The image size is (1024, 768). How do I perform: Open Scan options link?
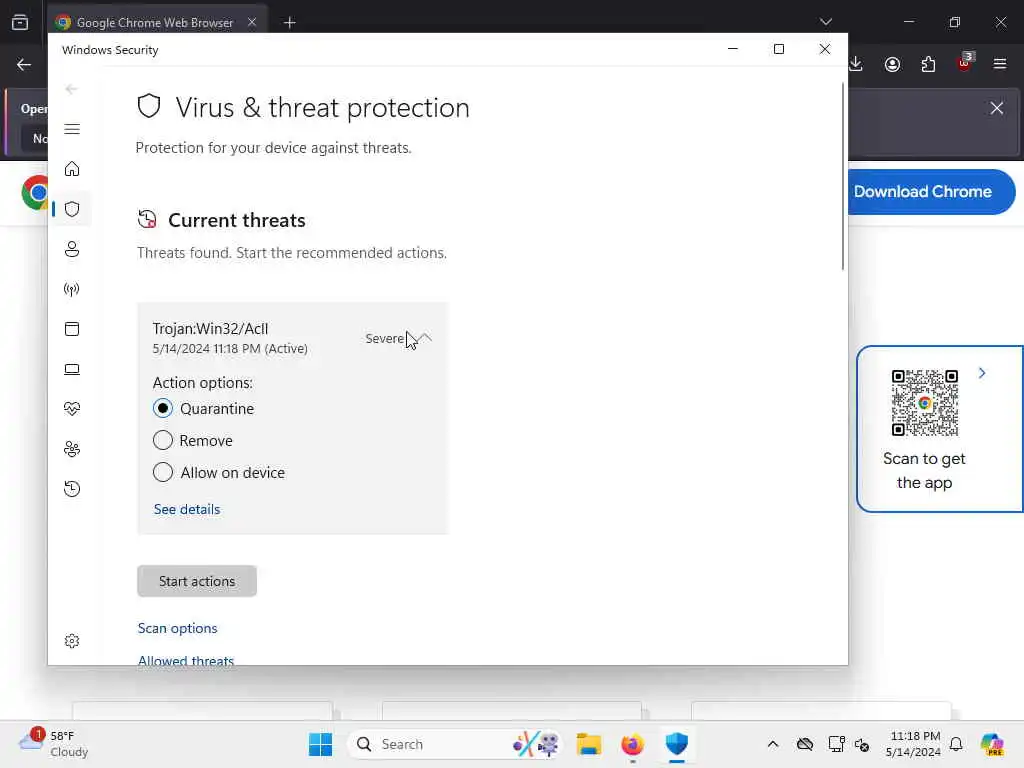(x=178, y=628)
